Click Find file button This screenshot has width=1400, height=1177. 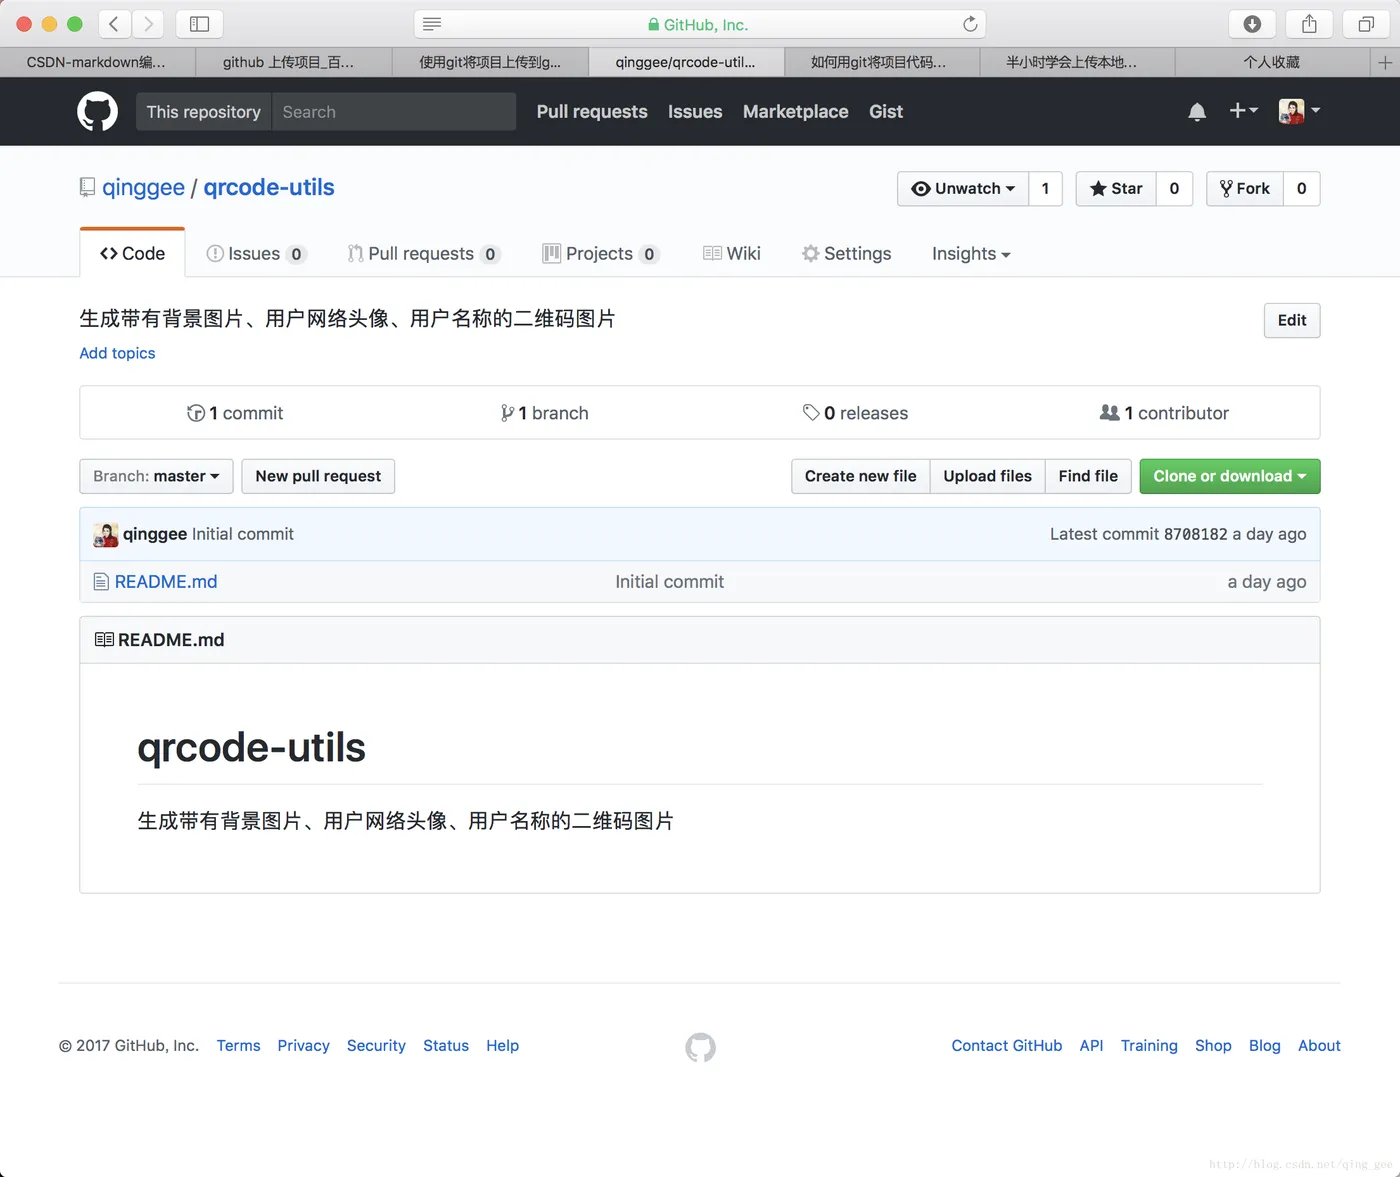point(1088,476)
